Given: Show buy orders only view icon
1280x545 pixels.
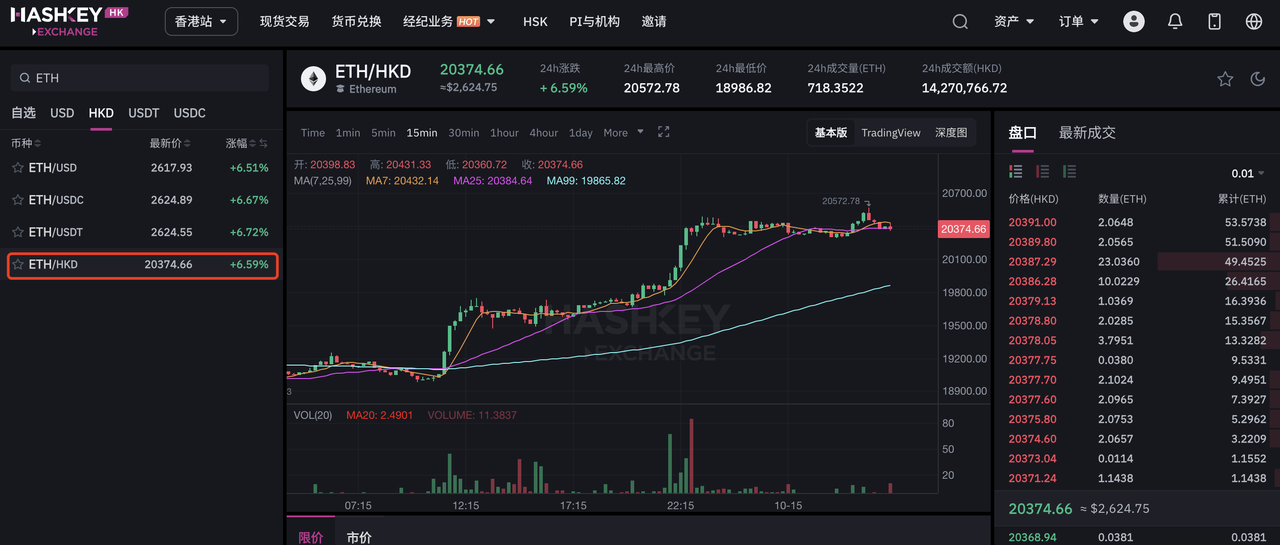Looking at the screenshot, I should [x=1069, y=172].
